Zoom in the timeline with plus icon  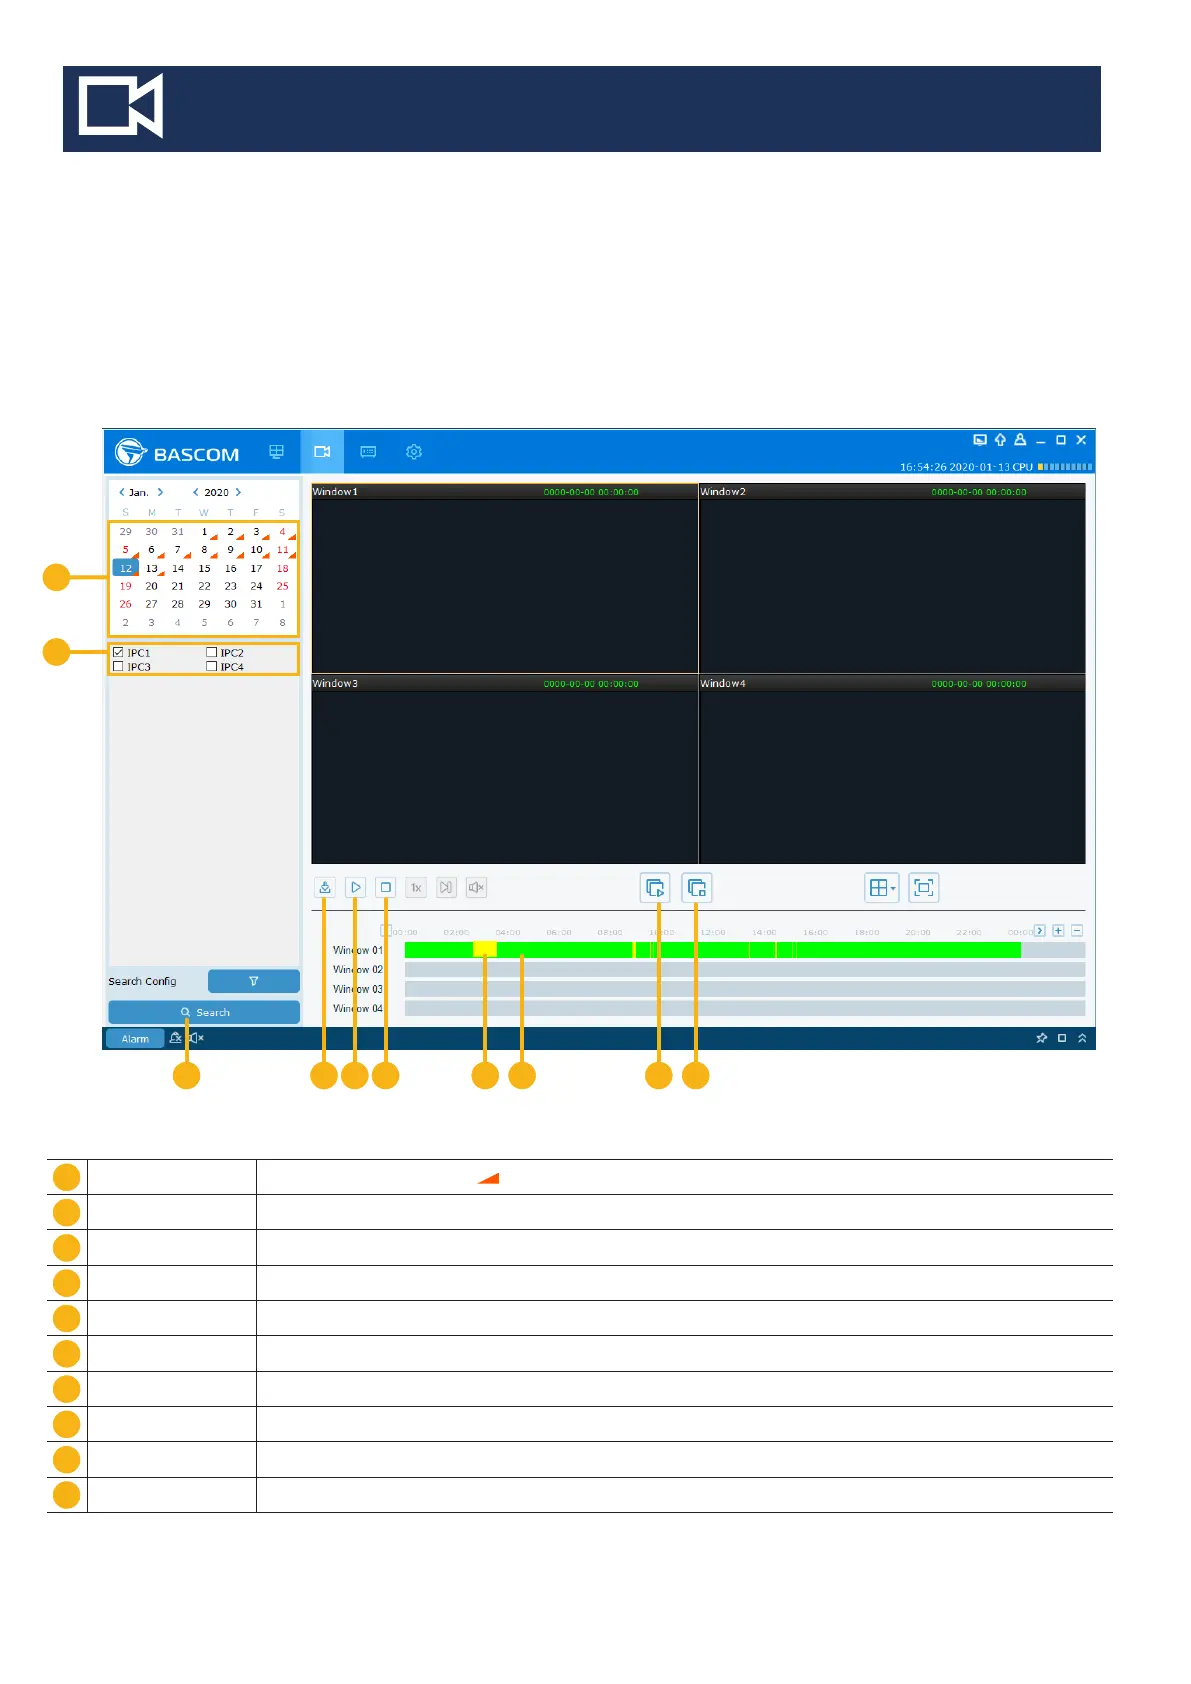click(x=1058, y=931)
